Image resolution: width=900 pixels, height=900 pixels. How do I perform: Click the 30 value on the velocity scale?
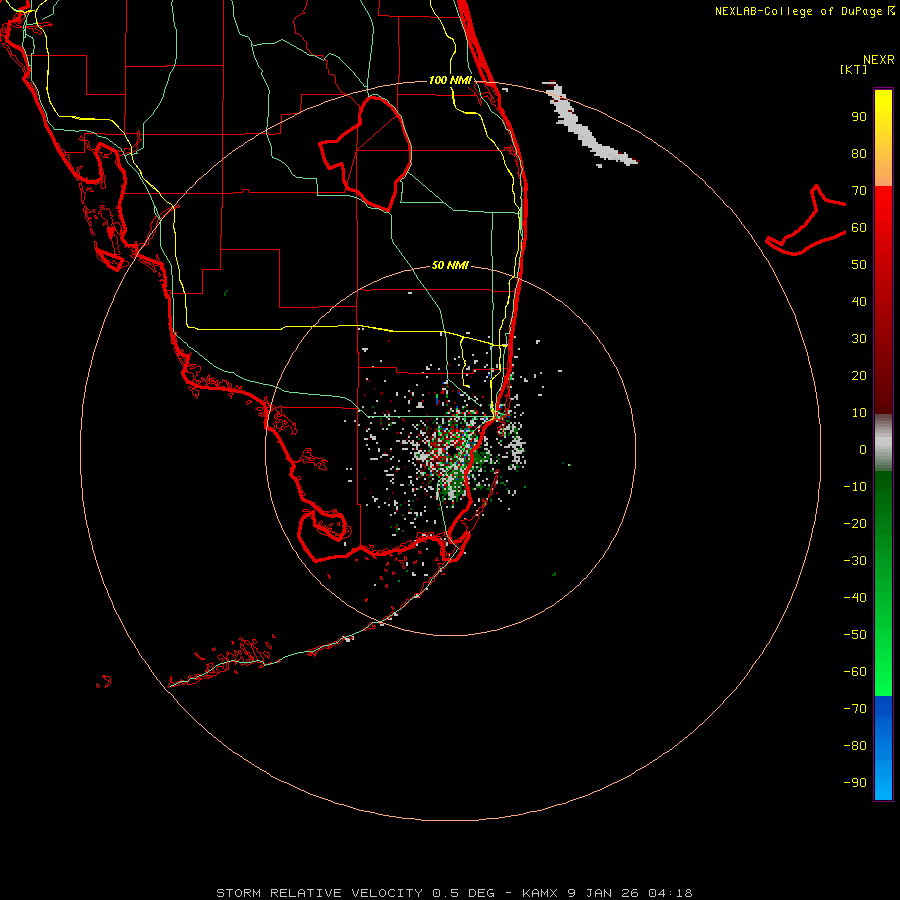click(x=859, y=339)
